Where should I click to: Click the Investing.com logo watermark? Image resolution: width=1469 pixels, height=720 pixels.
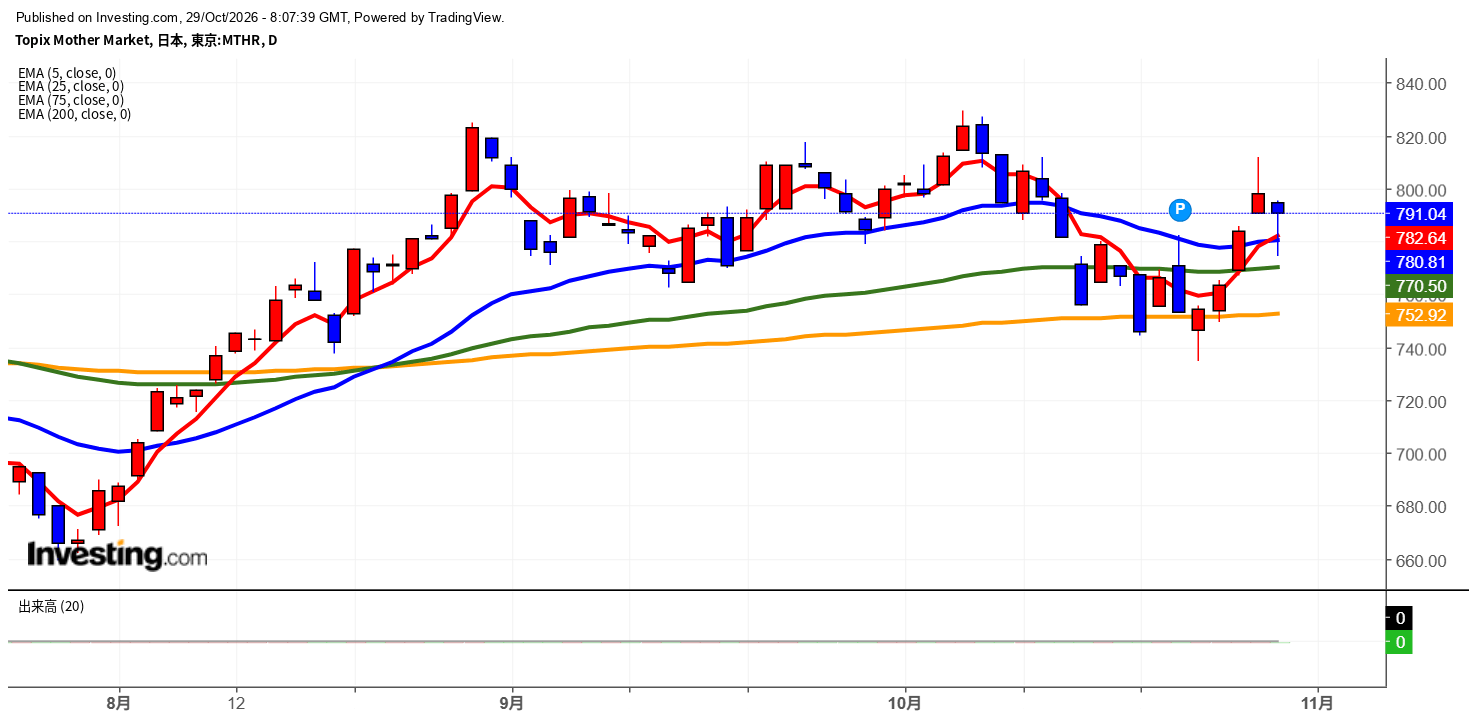[117, 554]
